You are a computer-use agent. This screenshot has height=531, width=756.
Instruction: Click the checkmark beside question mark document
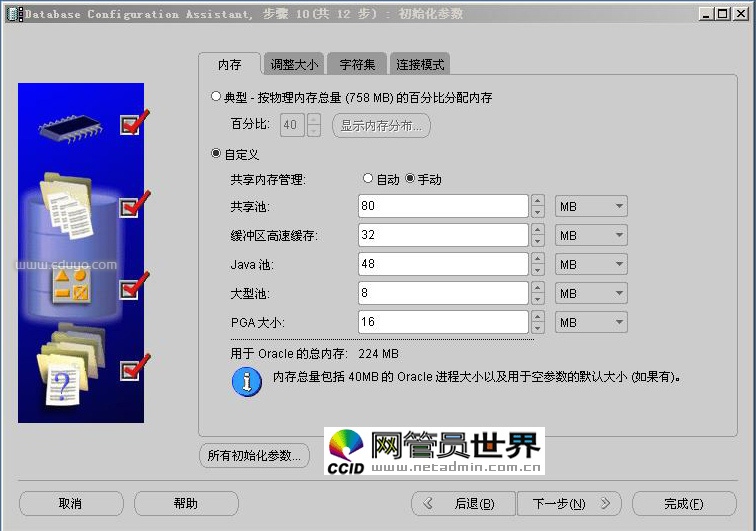point(135,368)
